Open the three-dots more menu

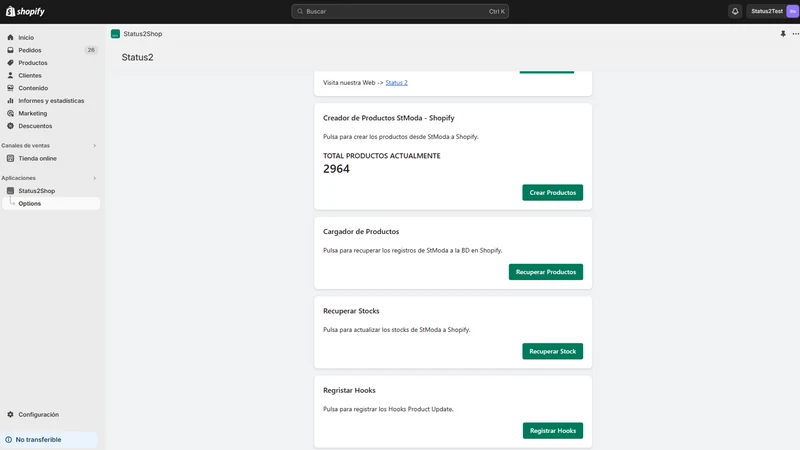tap(795, 34)
